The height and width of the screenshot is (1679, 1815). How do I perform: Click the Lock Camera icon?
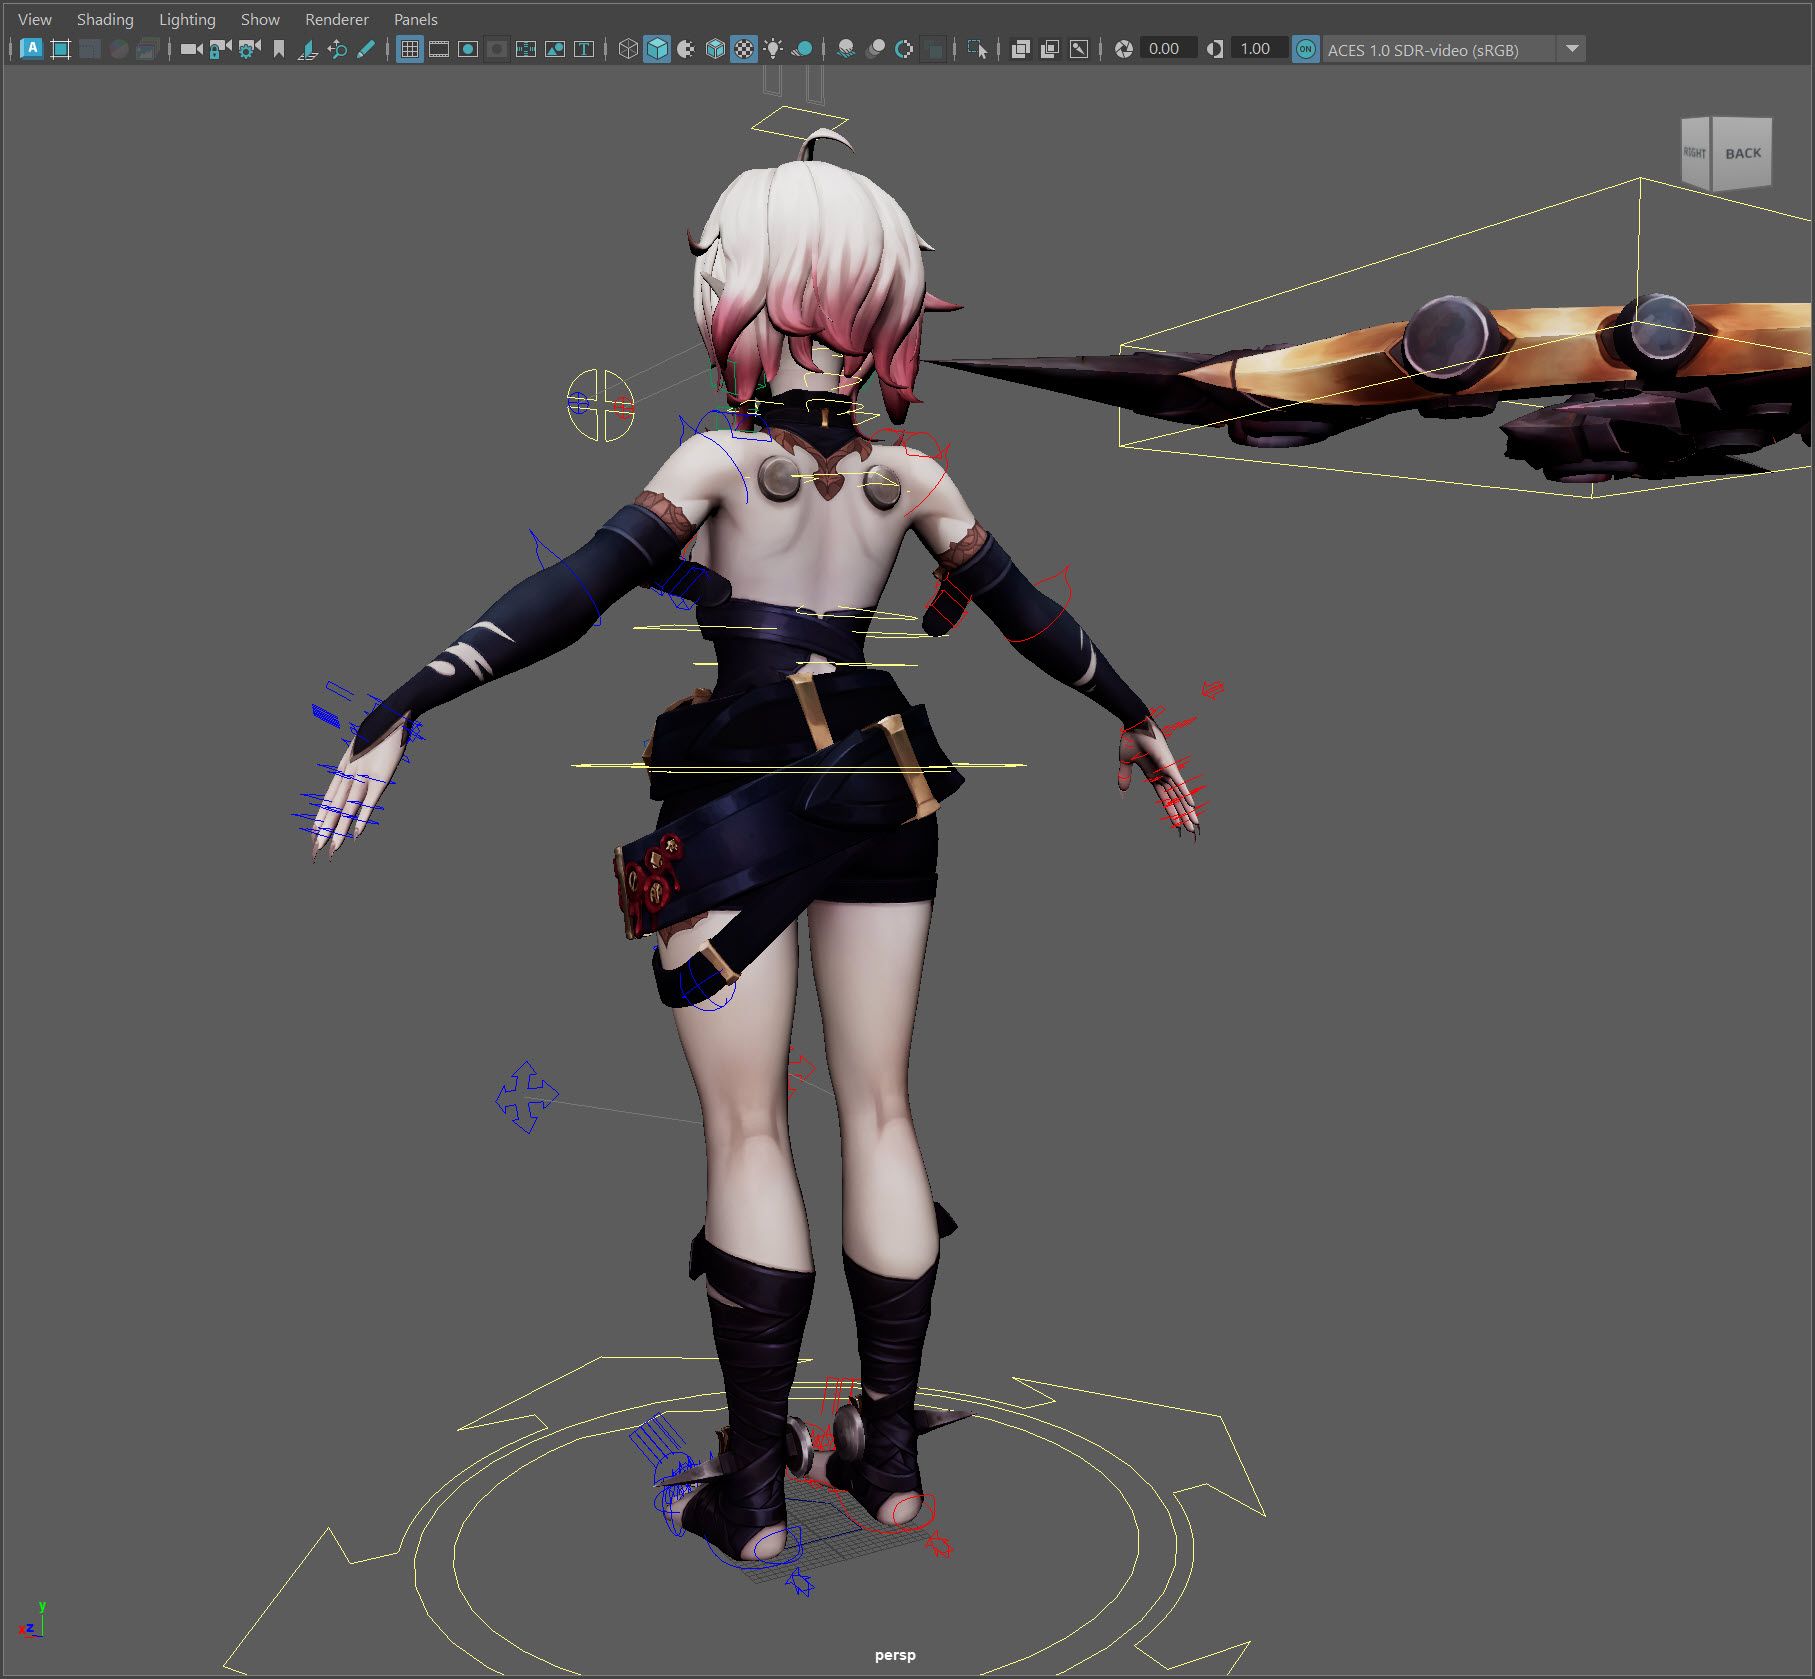(220, 49)
